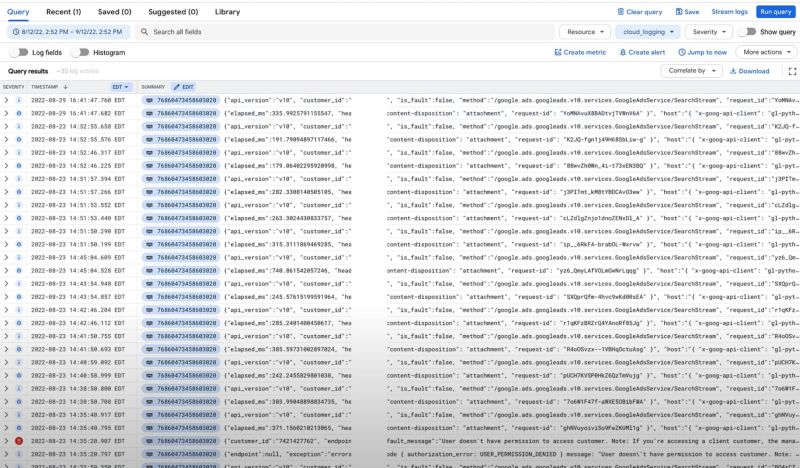The image size is (800, 468).
Task: Click resource chip in row 14:41:50.755
Action: [181, 336]
